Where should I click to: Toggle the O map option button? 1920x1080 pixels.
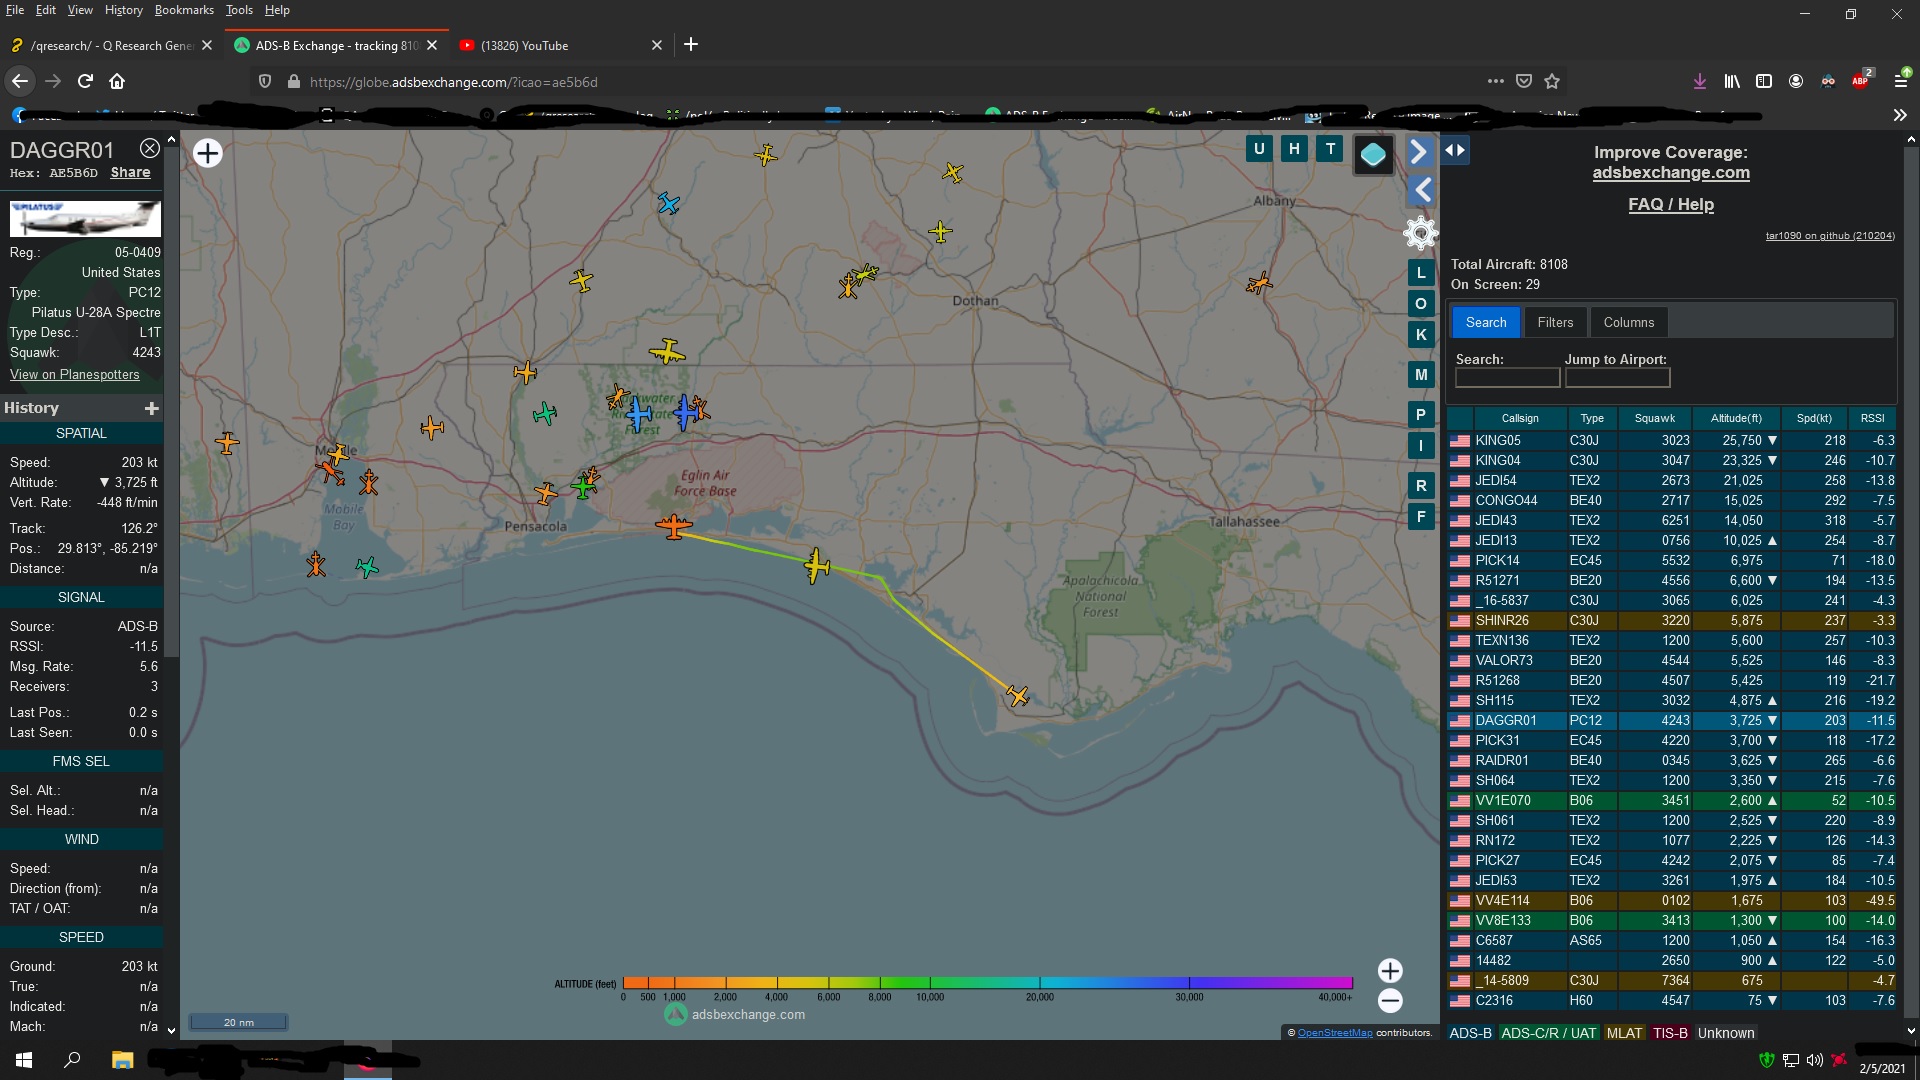[x=1421, y=304]
